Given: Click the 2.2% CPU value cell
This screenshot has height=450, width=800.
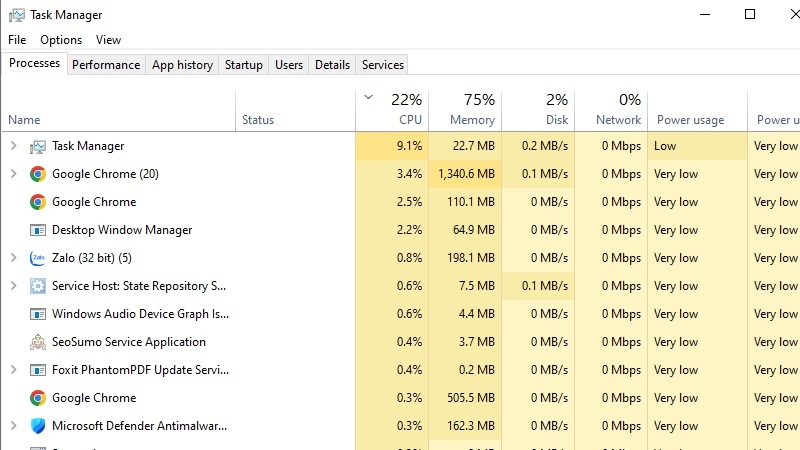Looking at the screenshot, I should (392, 230).
